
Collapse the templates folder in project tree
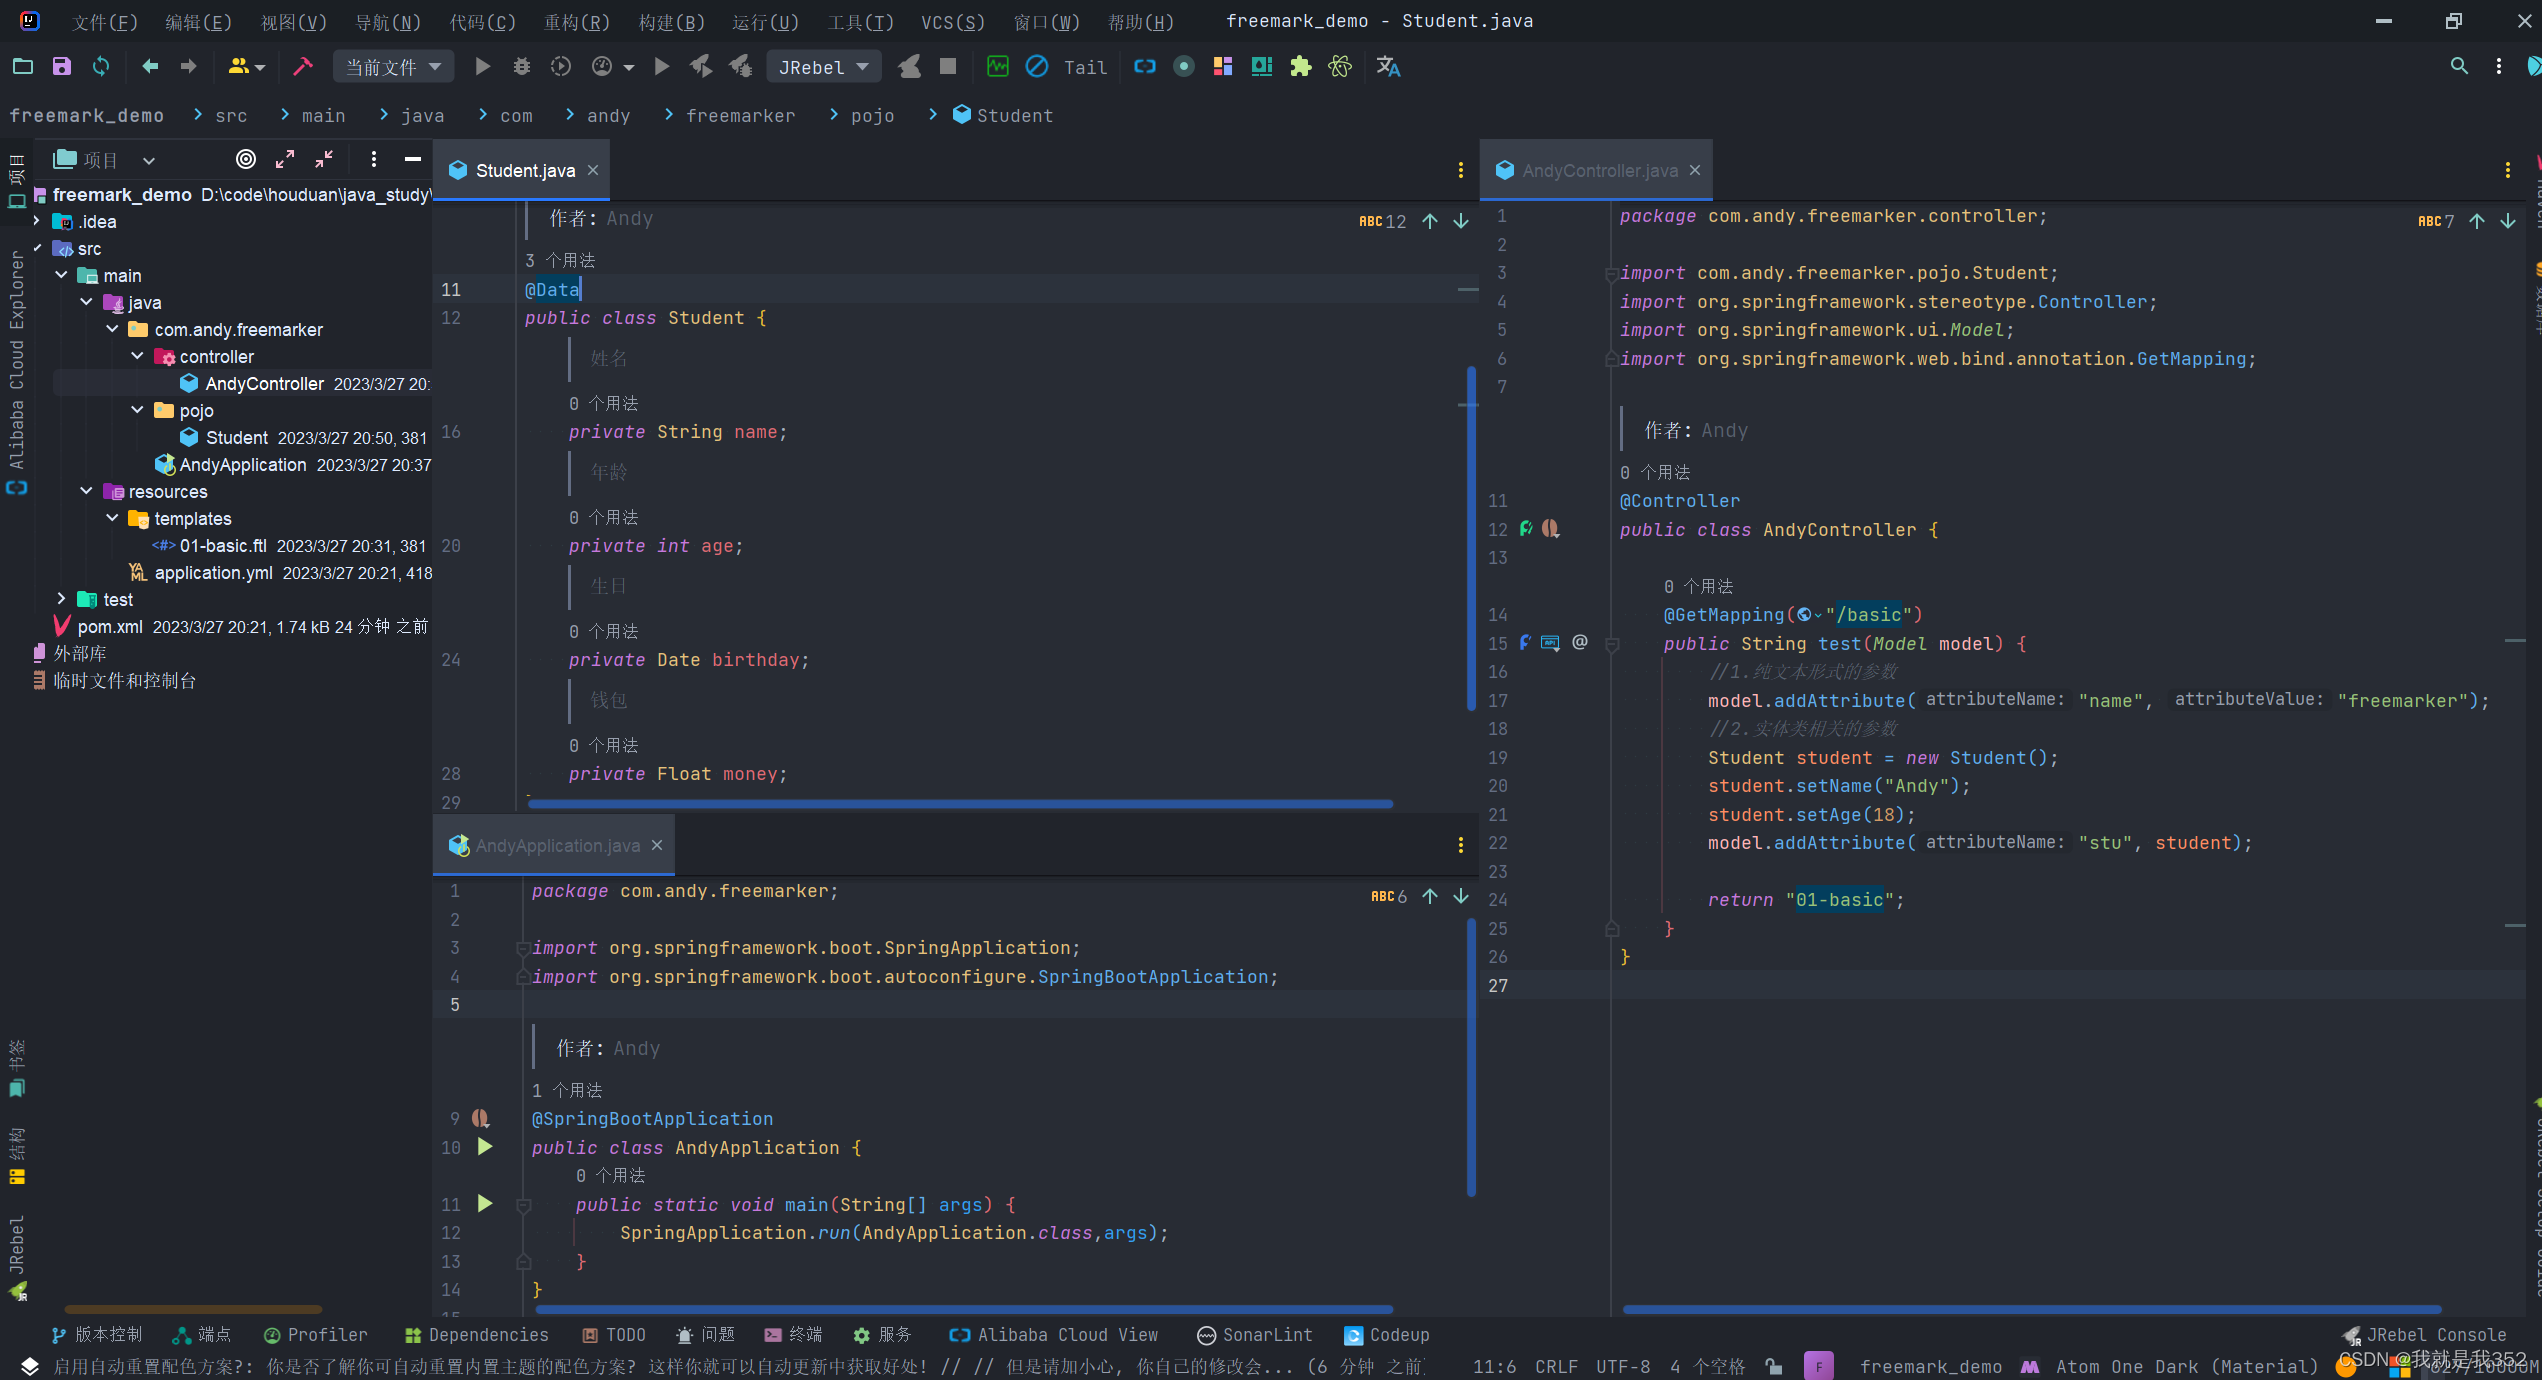[x=112, y=518]
